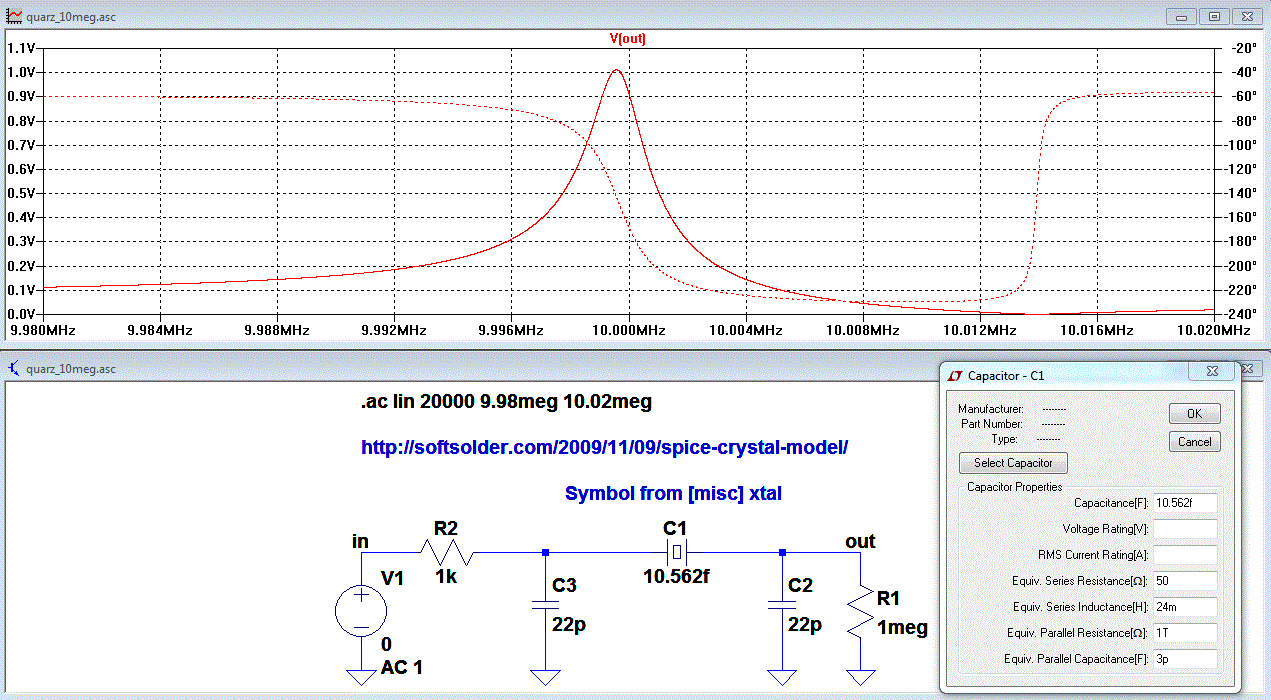Image resolution: width=1271 pixels, height=700 pixels.
Task: Select the crystal symbol C1 in schematic
Action: [x=676, y=551]
